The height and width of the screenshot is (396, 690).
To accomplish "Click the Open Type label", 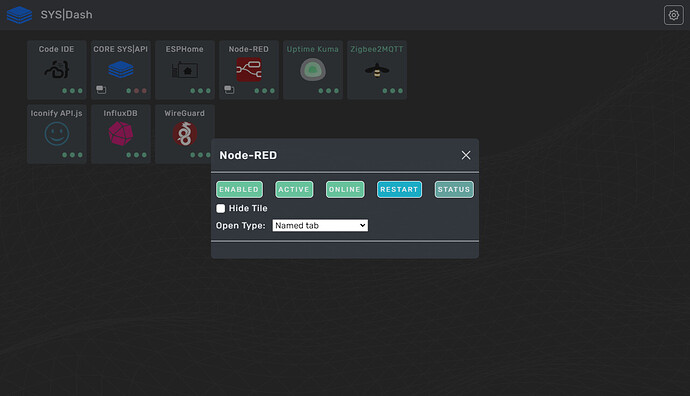I will (241, 226).
